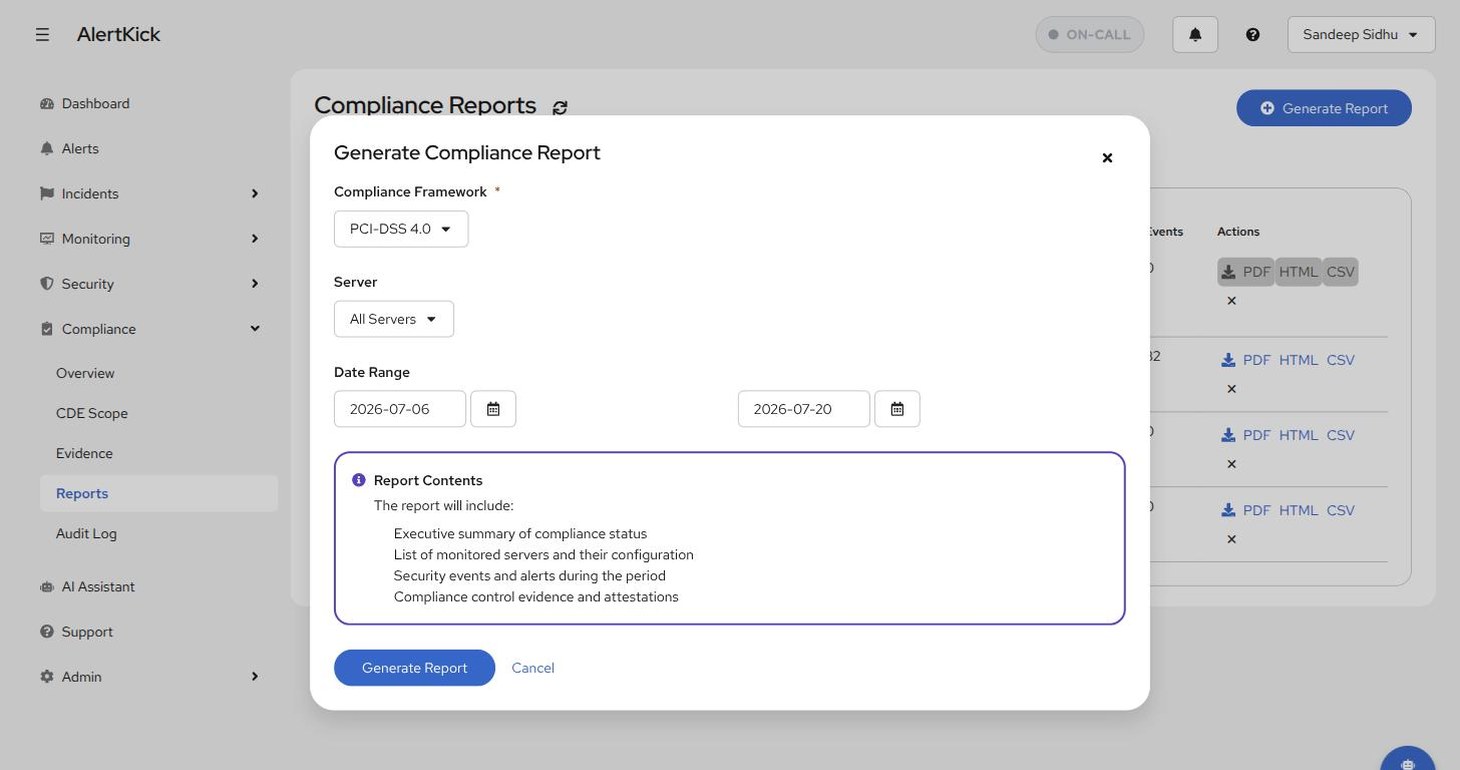The width and height of the screenshot is (1460, 770).
Task: Cancel the report generation dialog
Action: point(533,668)
